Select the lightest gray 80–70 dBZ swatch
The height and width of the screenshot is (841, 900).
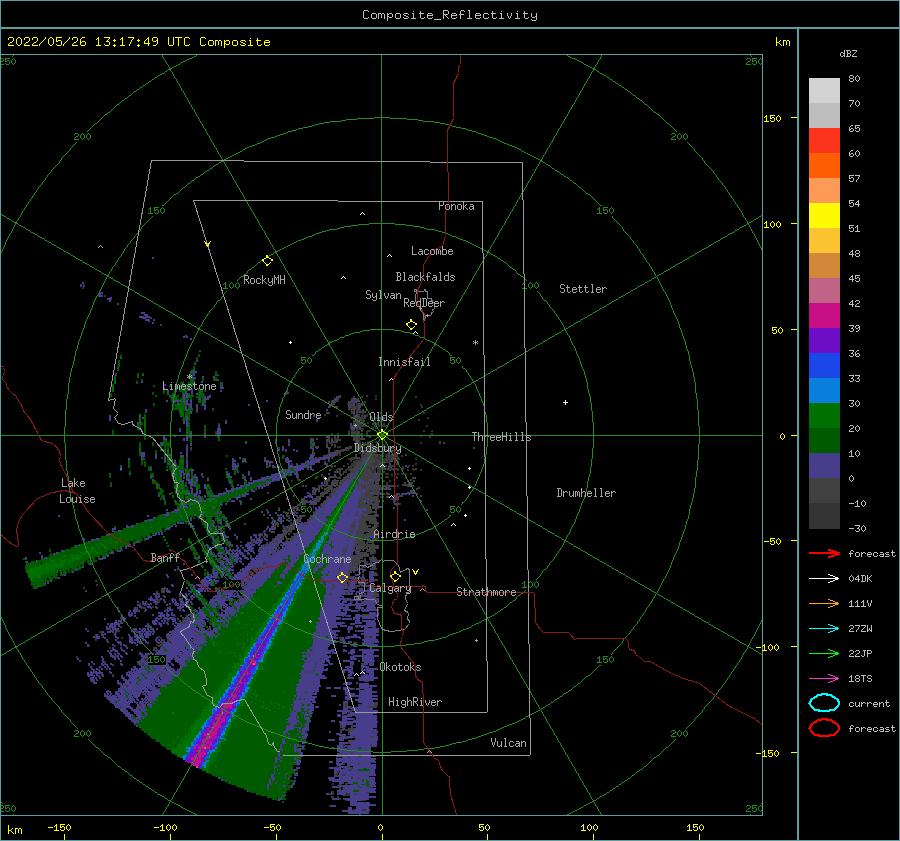(x=824, y=91)
